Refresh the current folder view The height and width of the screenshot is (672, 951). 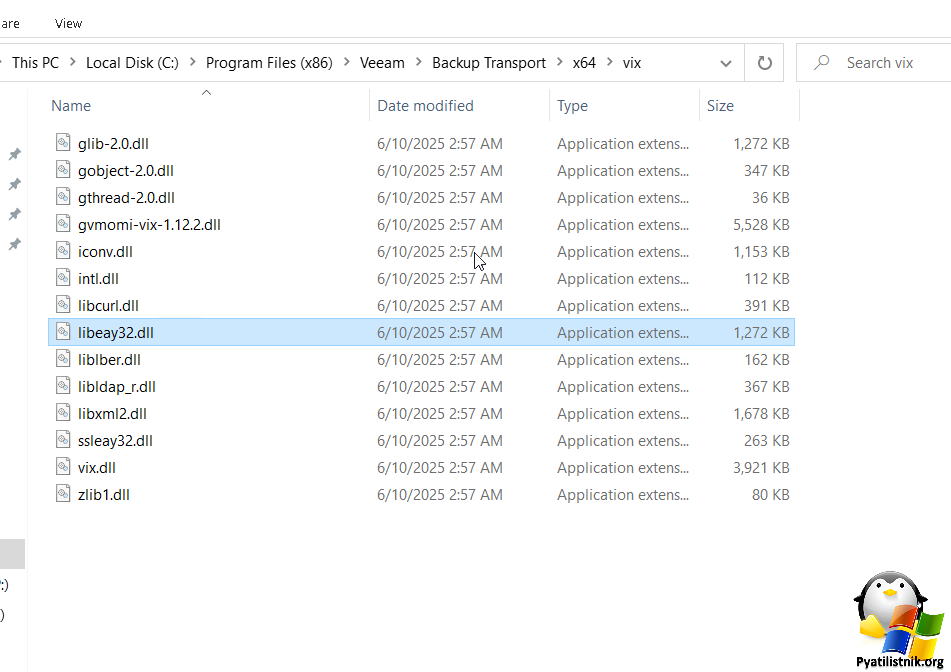coord(765,63)
